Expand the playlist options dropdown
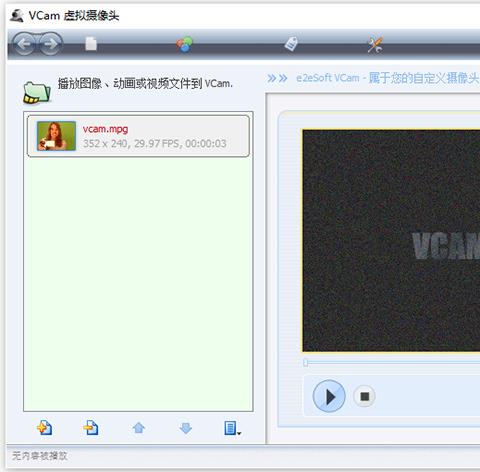This screenshot has height=472, width=480. pos(232,428)
